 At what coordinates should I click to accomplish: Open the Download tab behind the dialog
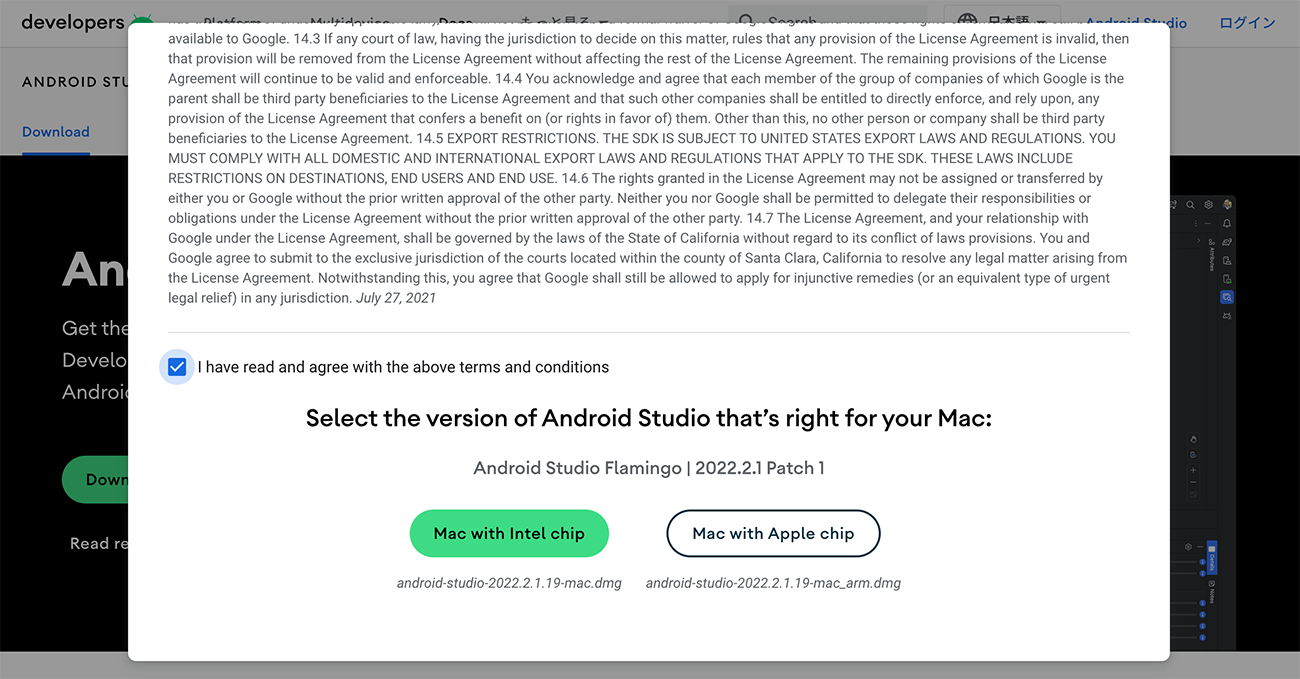pos(56,132)
